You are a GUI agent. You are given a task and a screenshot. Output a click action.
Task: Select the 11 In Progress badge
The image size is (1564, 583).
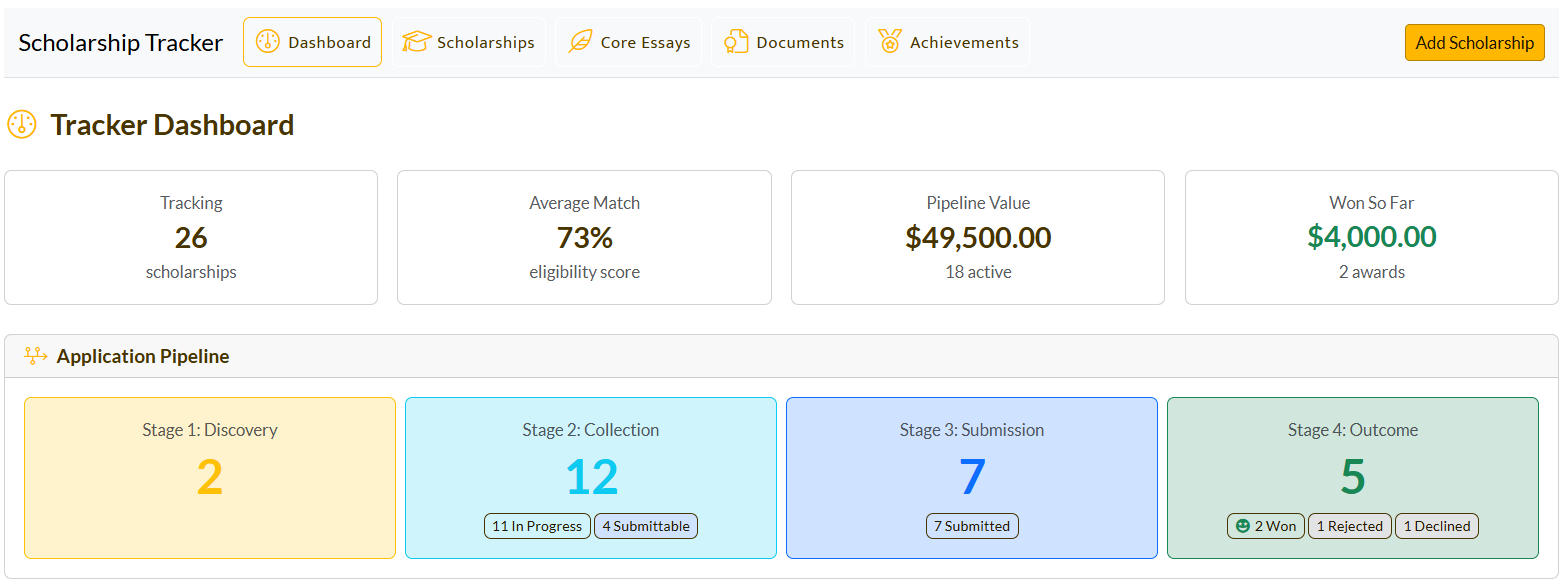click(x=537, y=526)
